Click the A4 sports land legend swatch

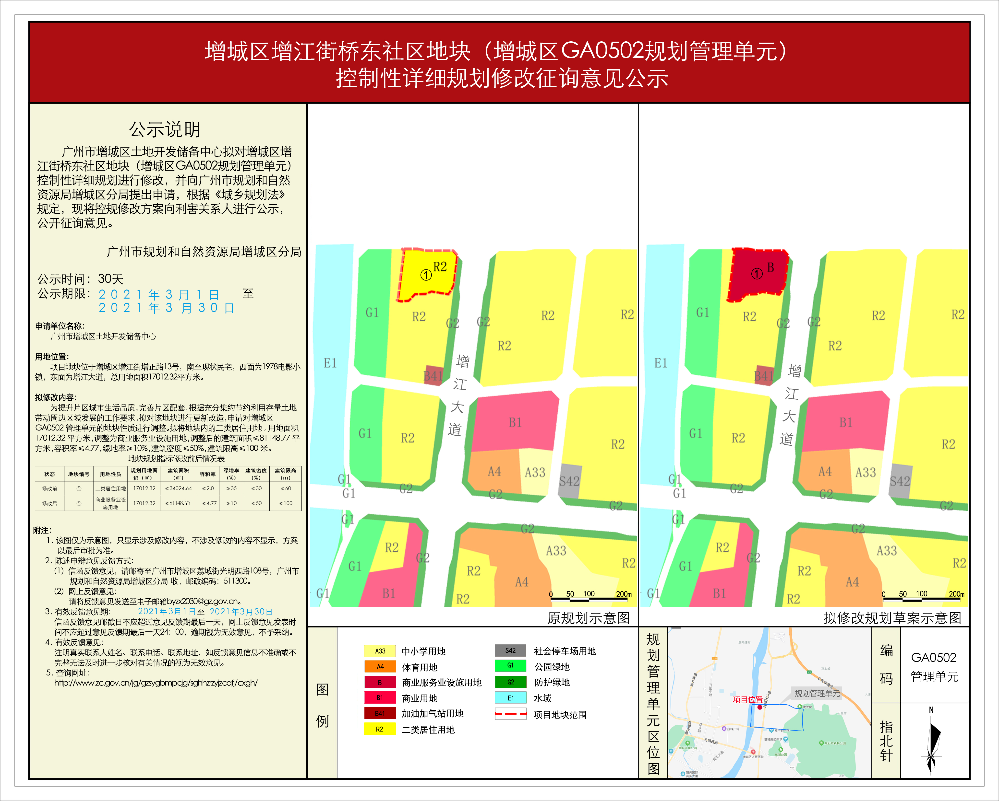pyautogui.click(x=380, y=667)
